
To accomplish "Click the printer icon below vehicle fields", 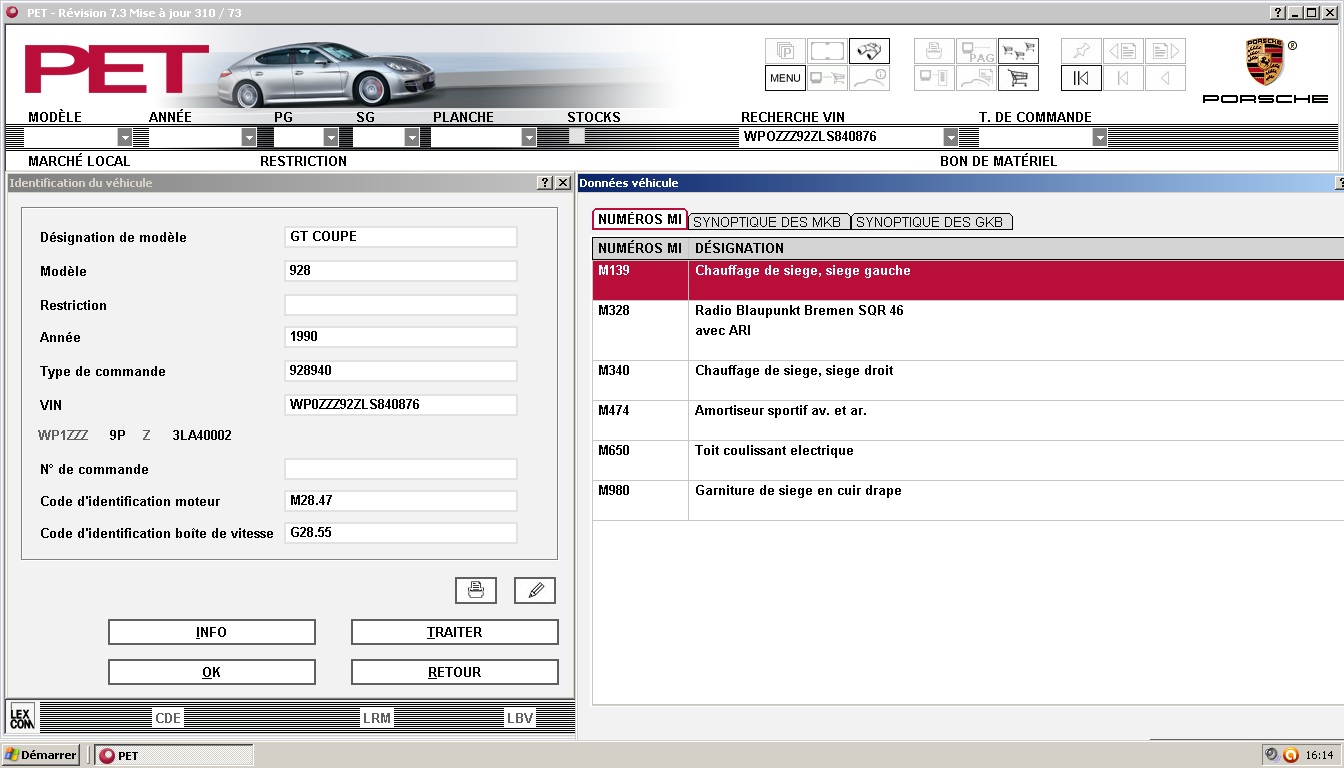I will 476,590.
